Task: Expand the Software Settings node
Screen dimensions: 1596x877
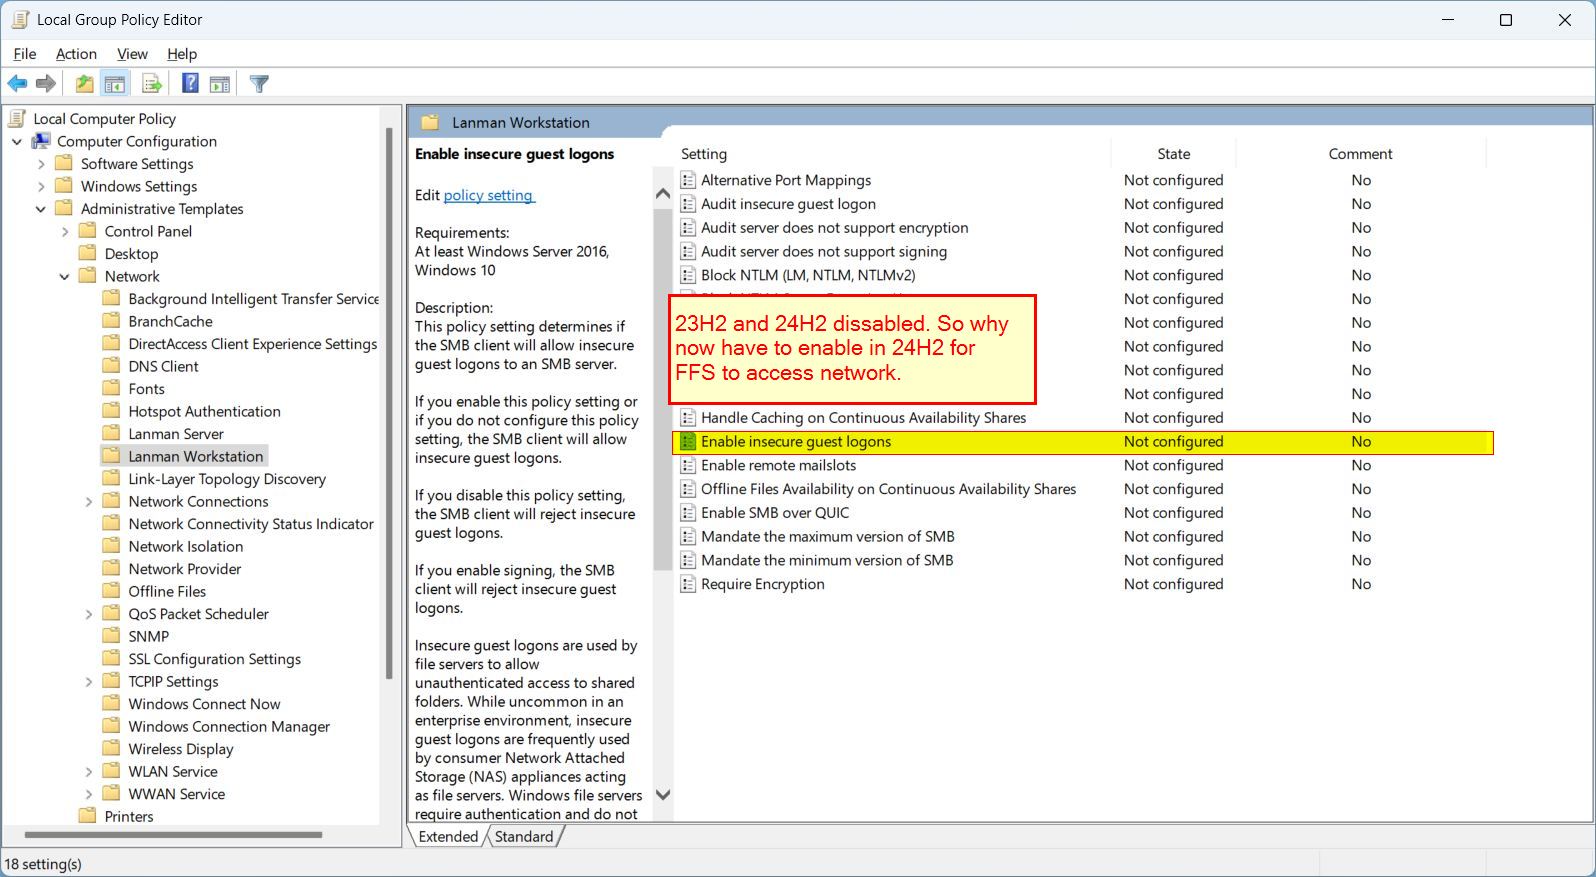Action: point(41,164)
